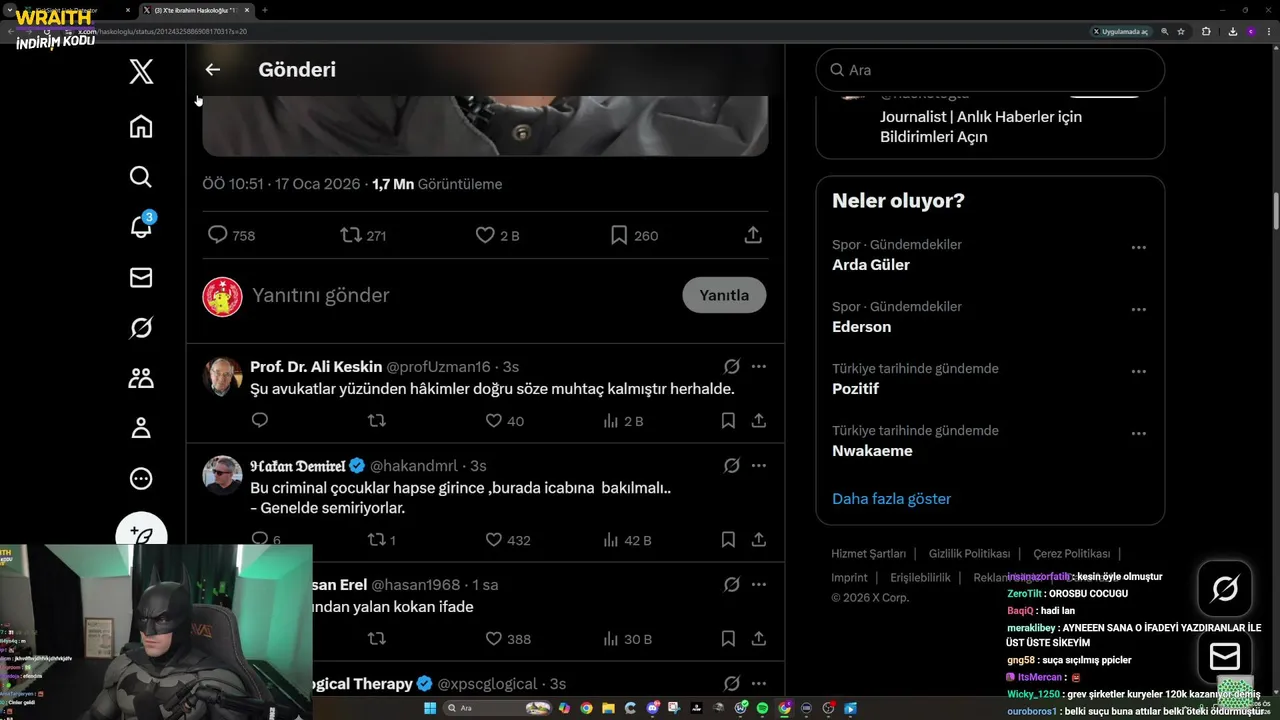This screenshot has height=720, width=1280.
Task: Open Spotify from the taskbar
Action: coord(762,708)
